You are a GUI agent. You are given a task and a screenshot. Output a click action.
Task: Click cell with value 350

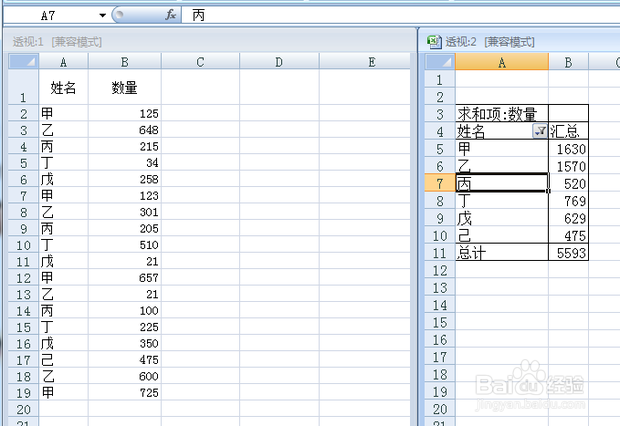click(x=125, y=343)
